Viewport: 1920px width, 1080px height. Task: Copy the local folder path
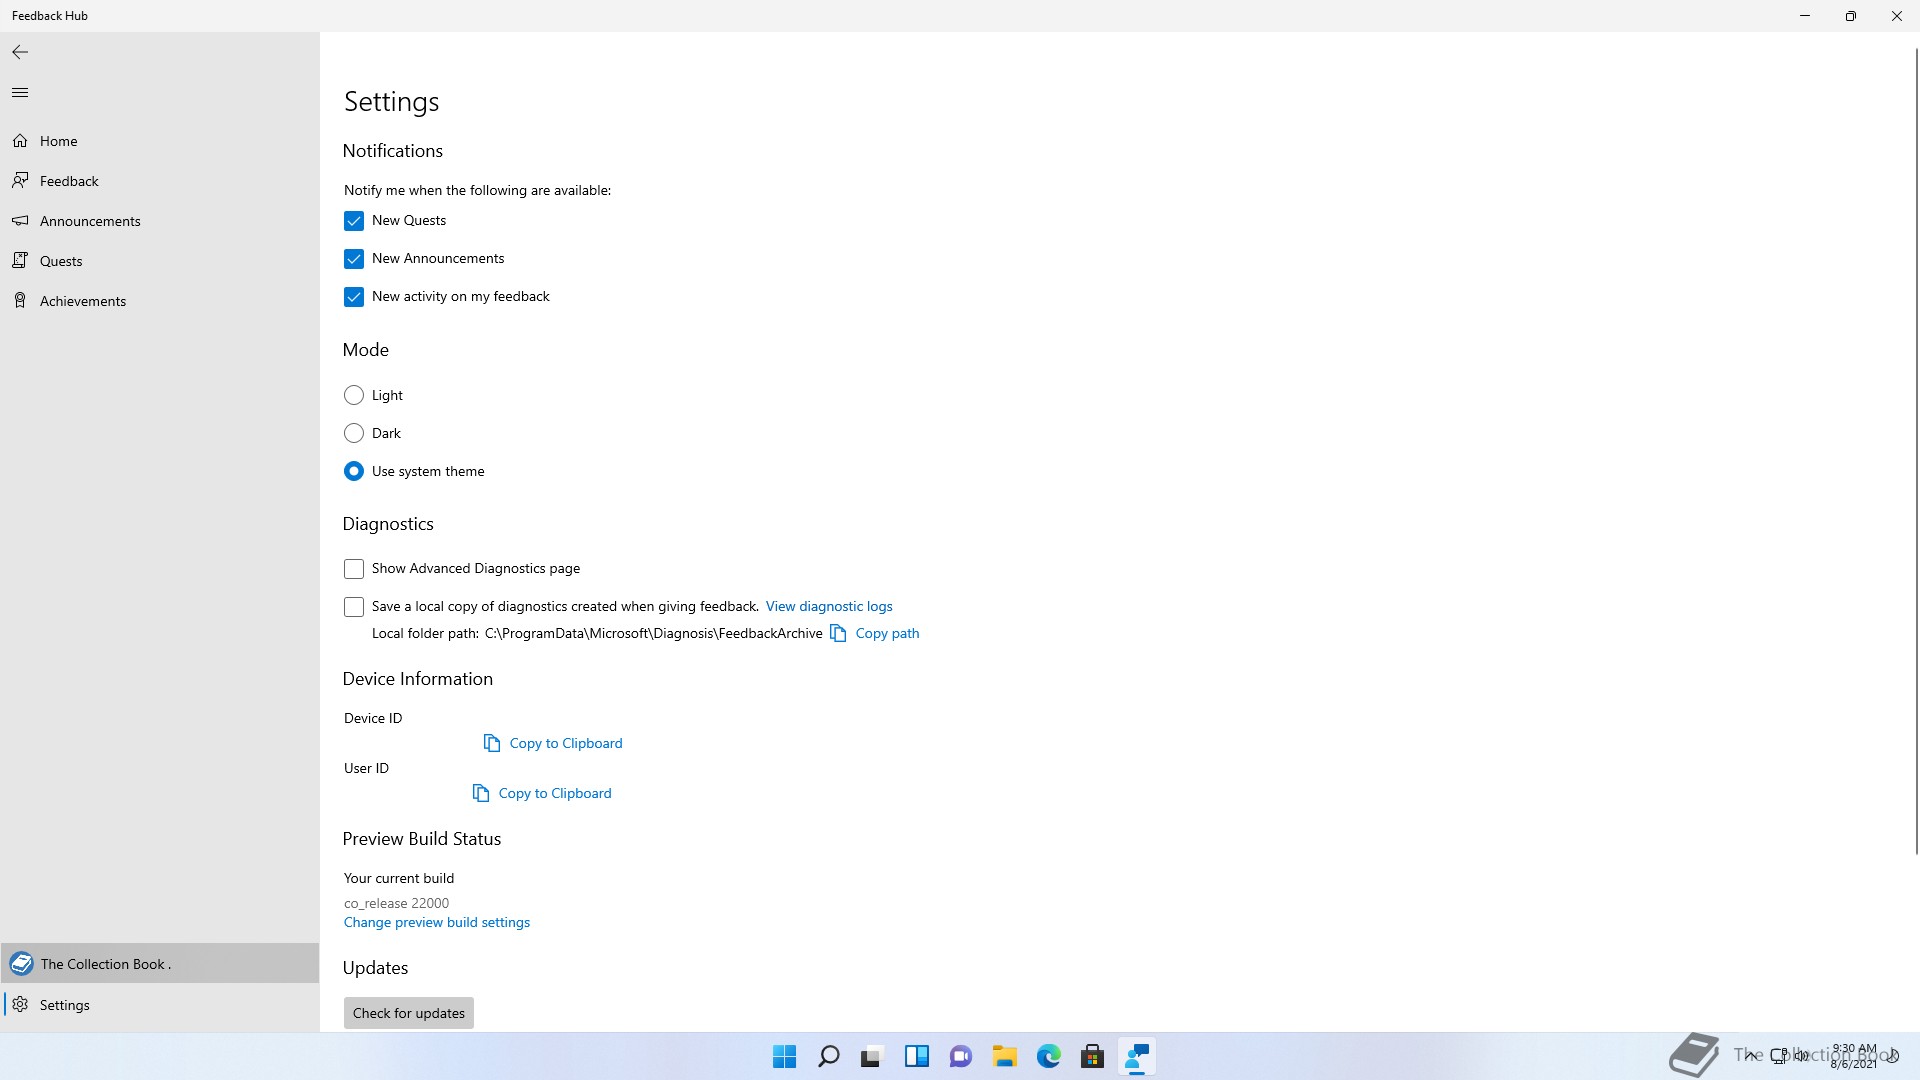point(875,633)
